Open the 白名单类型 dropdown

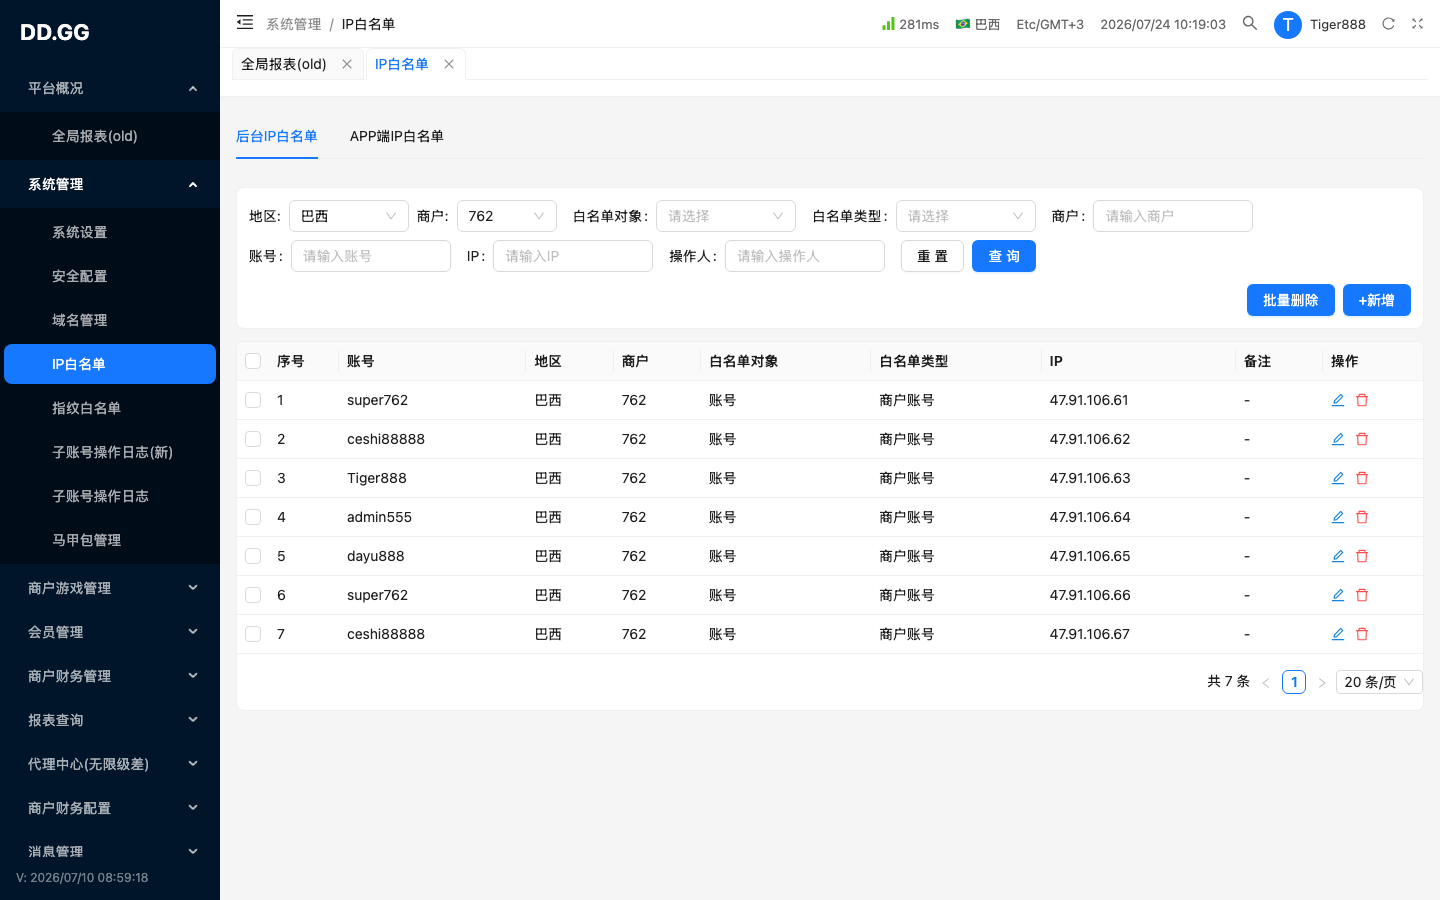coord(965,216)
